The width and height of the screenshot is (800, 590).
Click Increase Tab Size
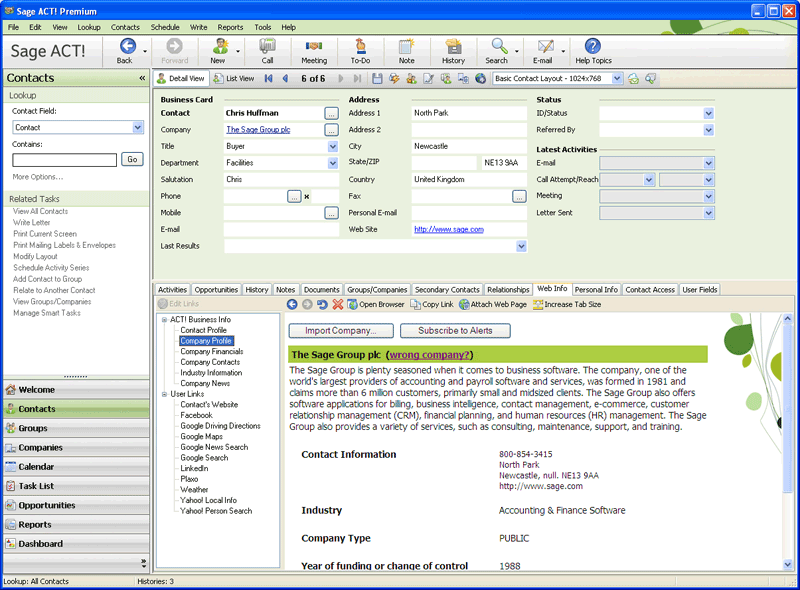click(567, 304)
